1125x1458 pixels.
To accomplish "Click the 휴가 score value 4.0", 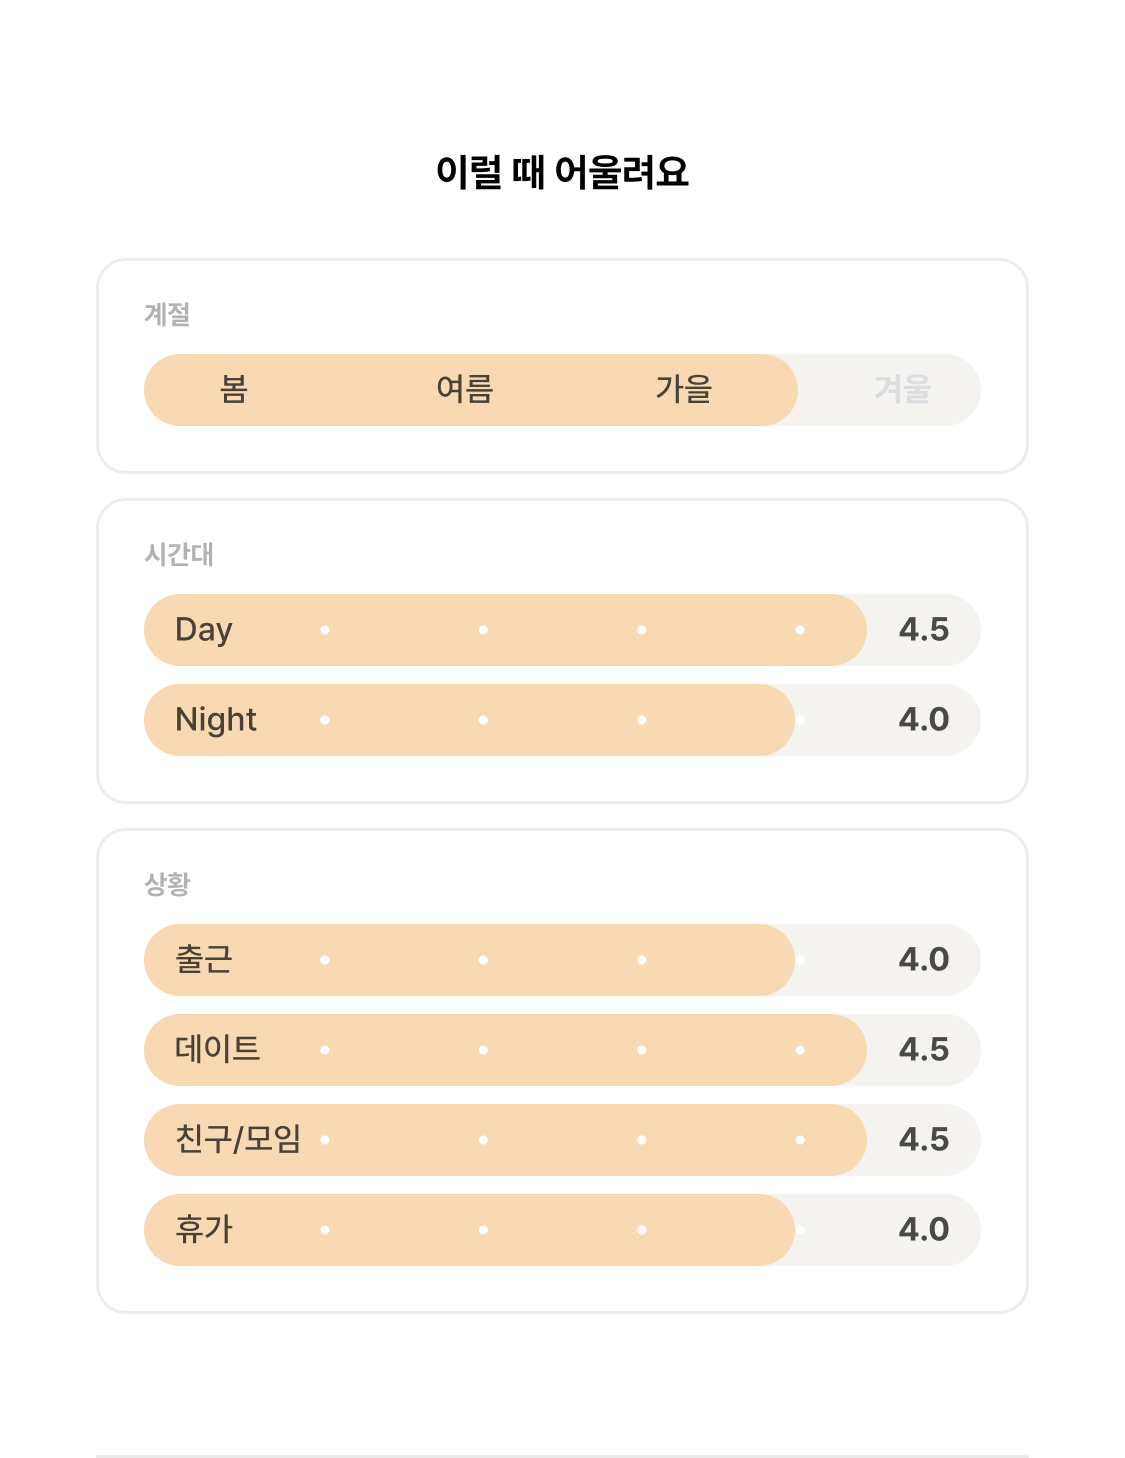I will pyautogui.click(x=924, y=1230).
